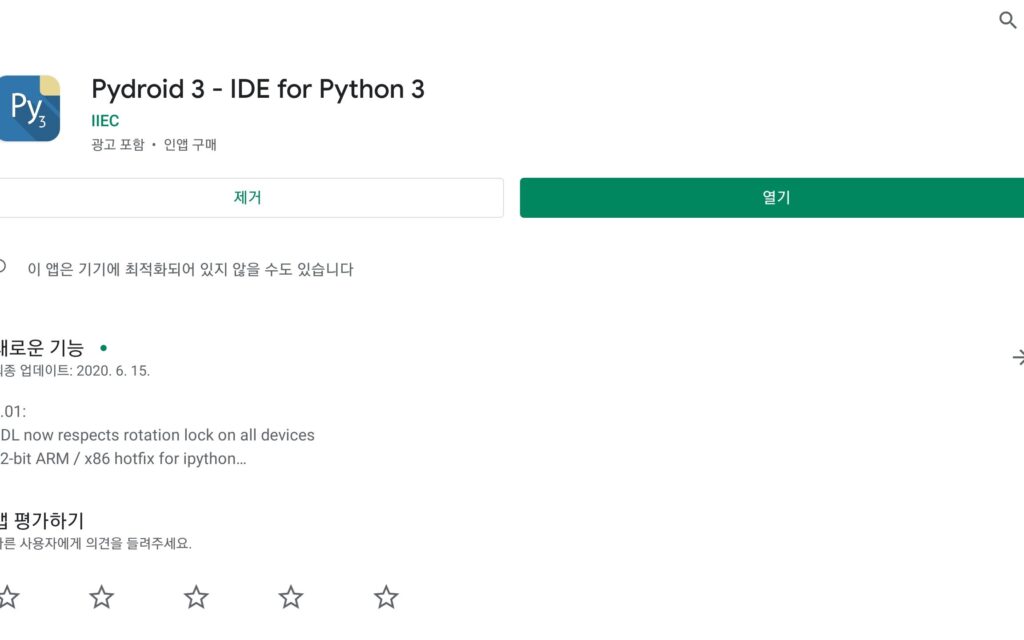The image size is (1024, 640).
Task: Rate the app one star
Action: tap(8, 597)
